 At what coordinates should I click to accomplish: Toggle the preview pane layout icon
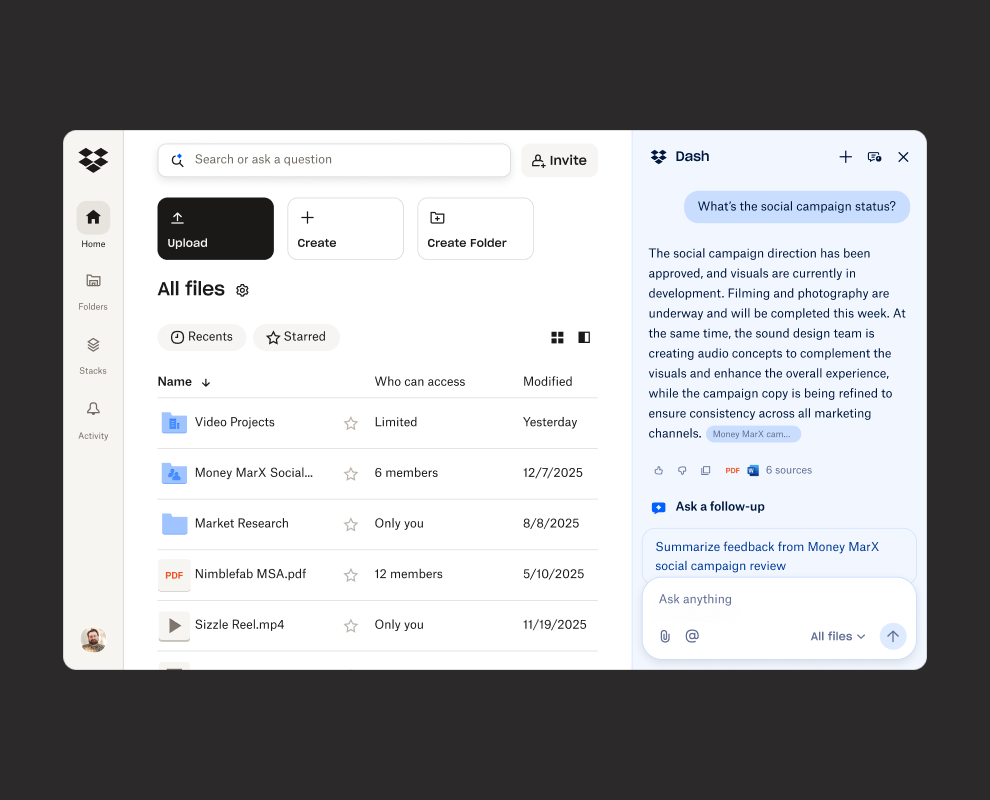tap(584, 337)
